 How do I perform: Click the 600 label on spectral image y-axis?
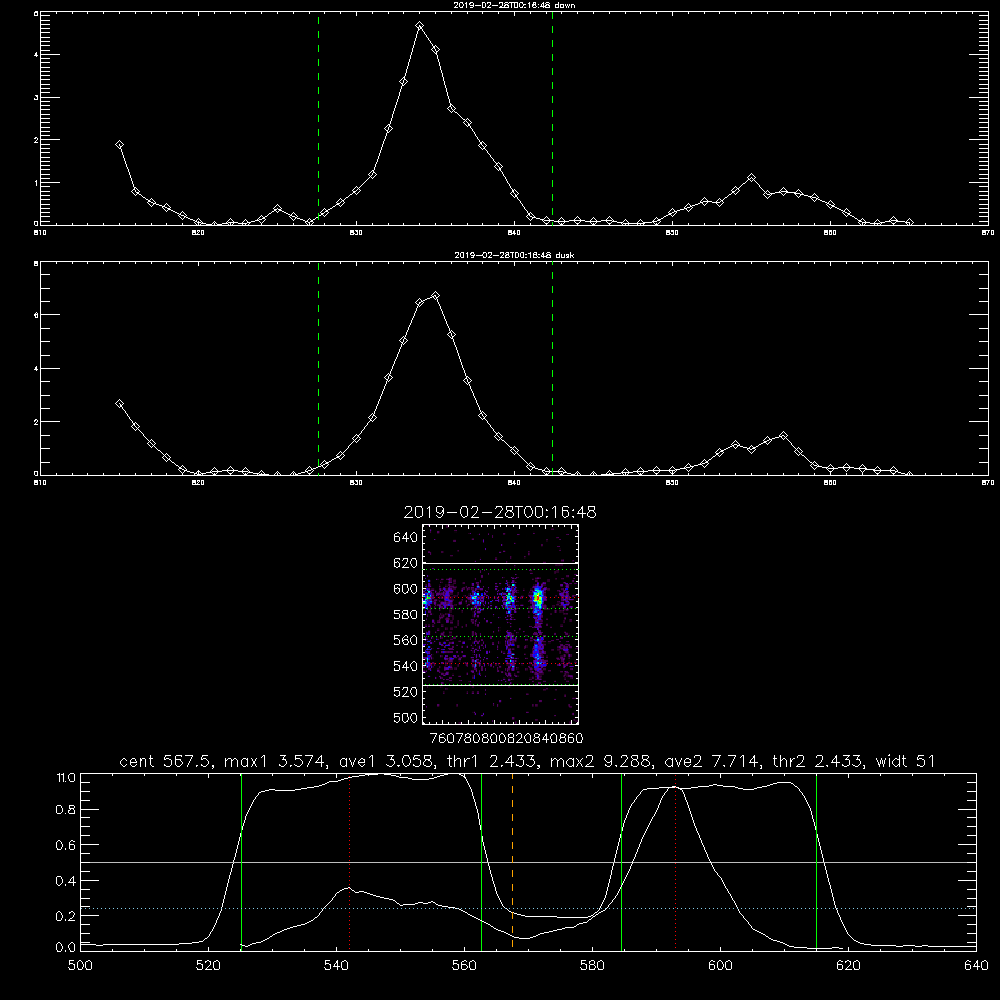(x=406, y=589)
